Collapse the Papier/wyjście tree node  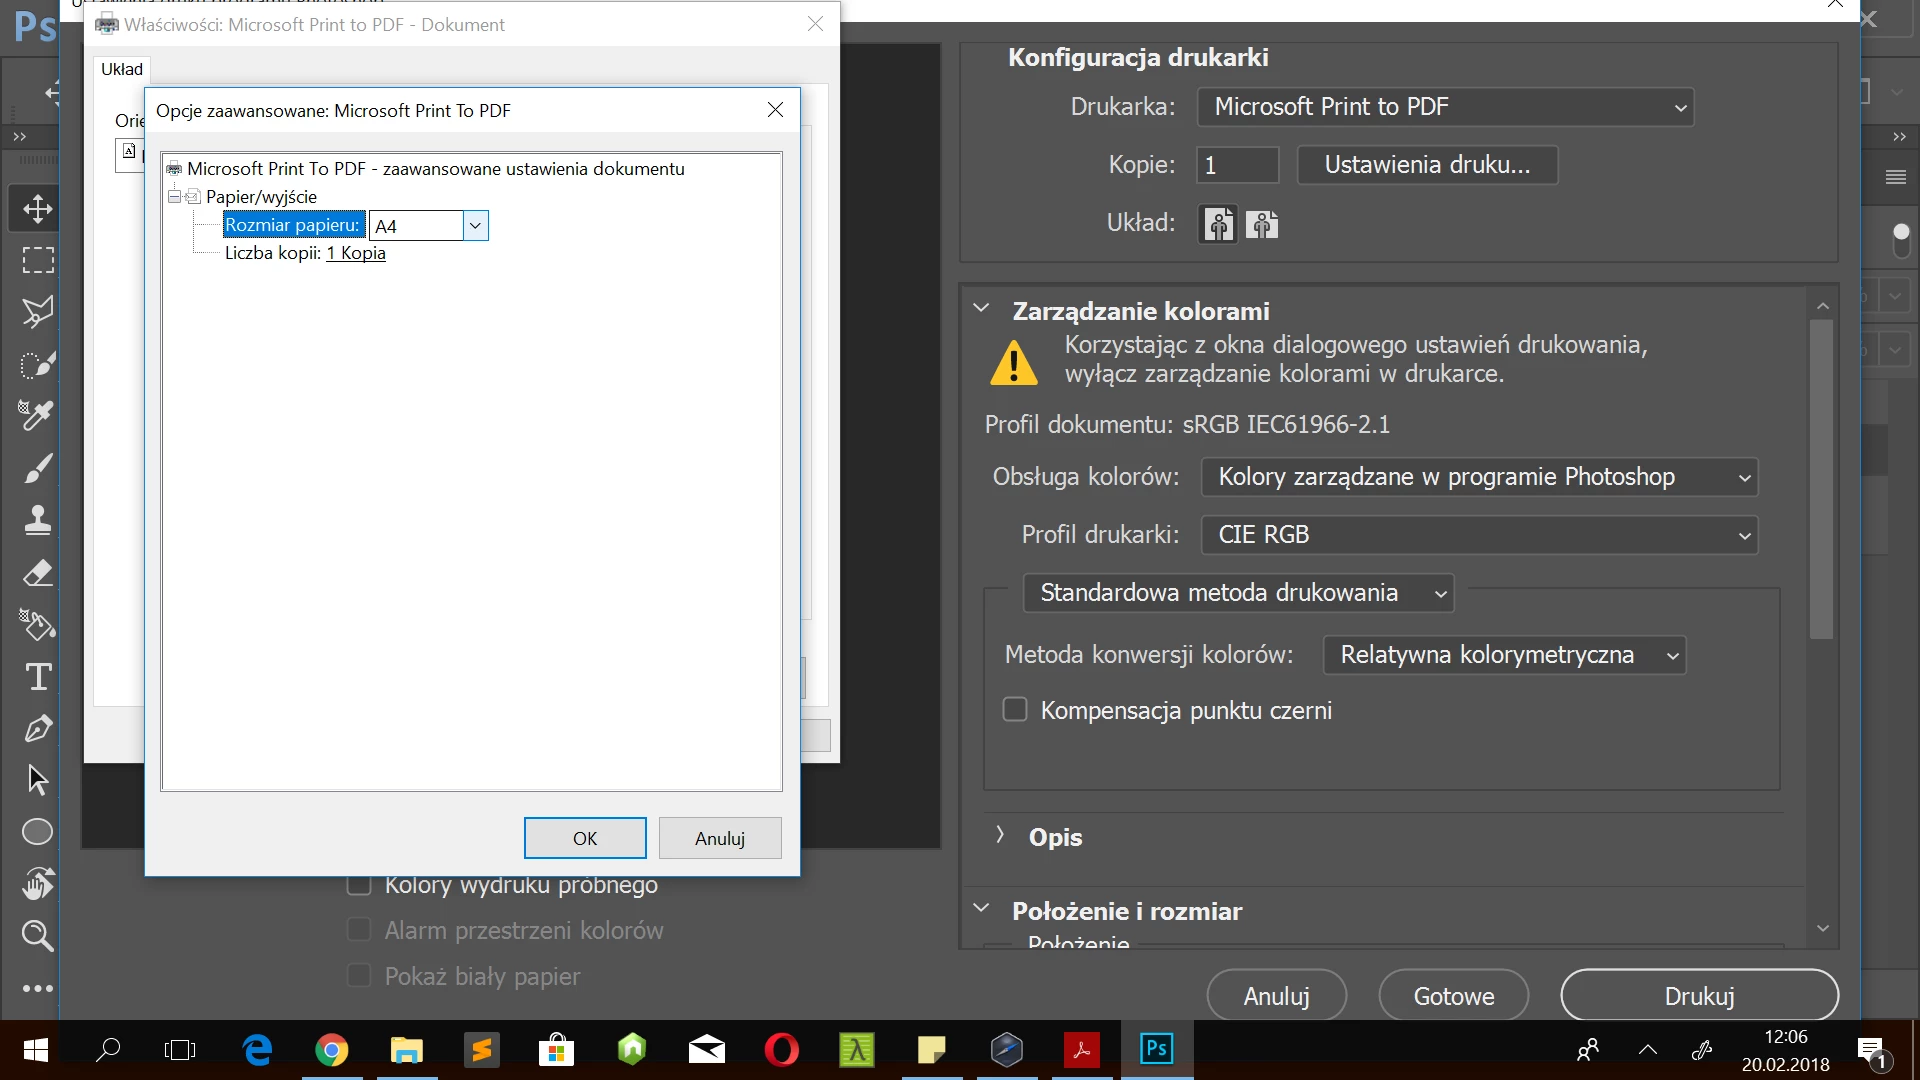click(x=175, y=197)
